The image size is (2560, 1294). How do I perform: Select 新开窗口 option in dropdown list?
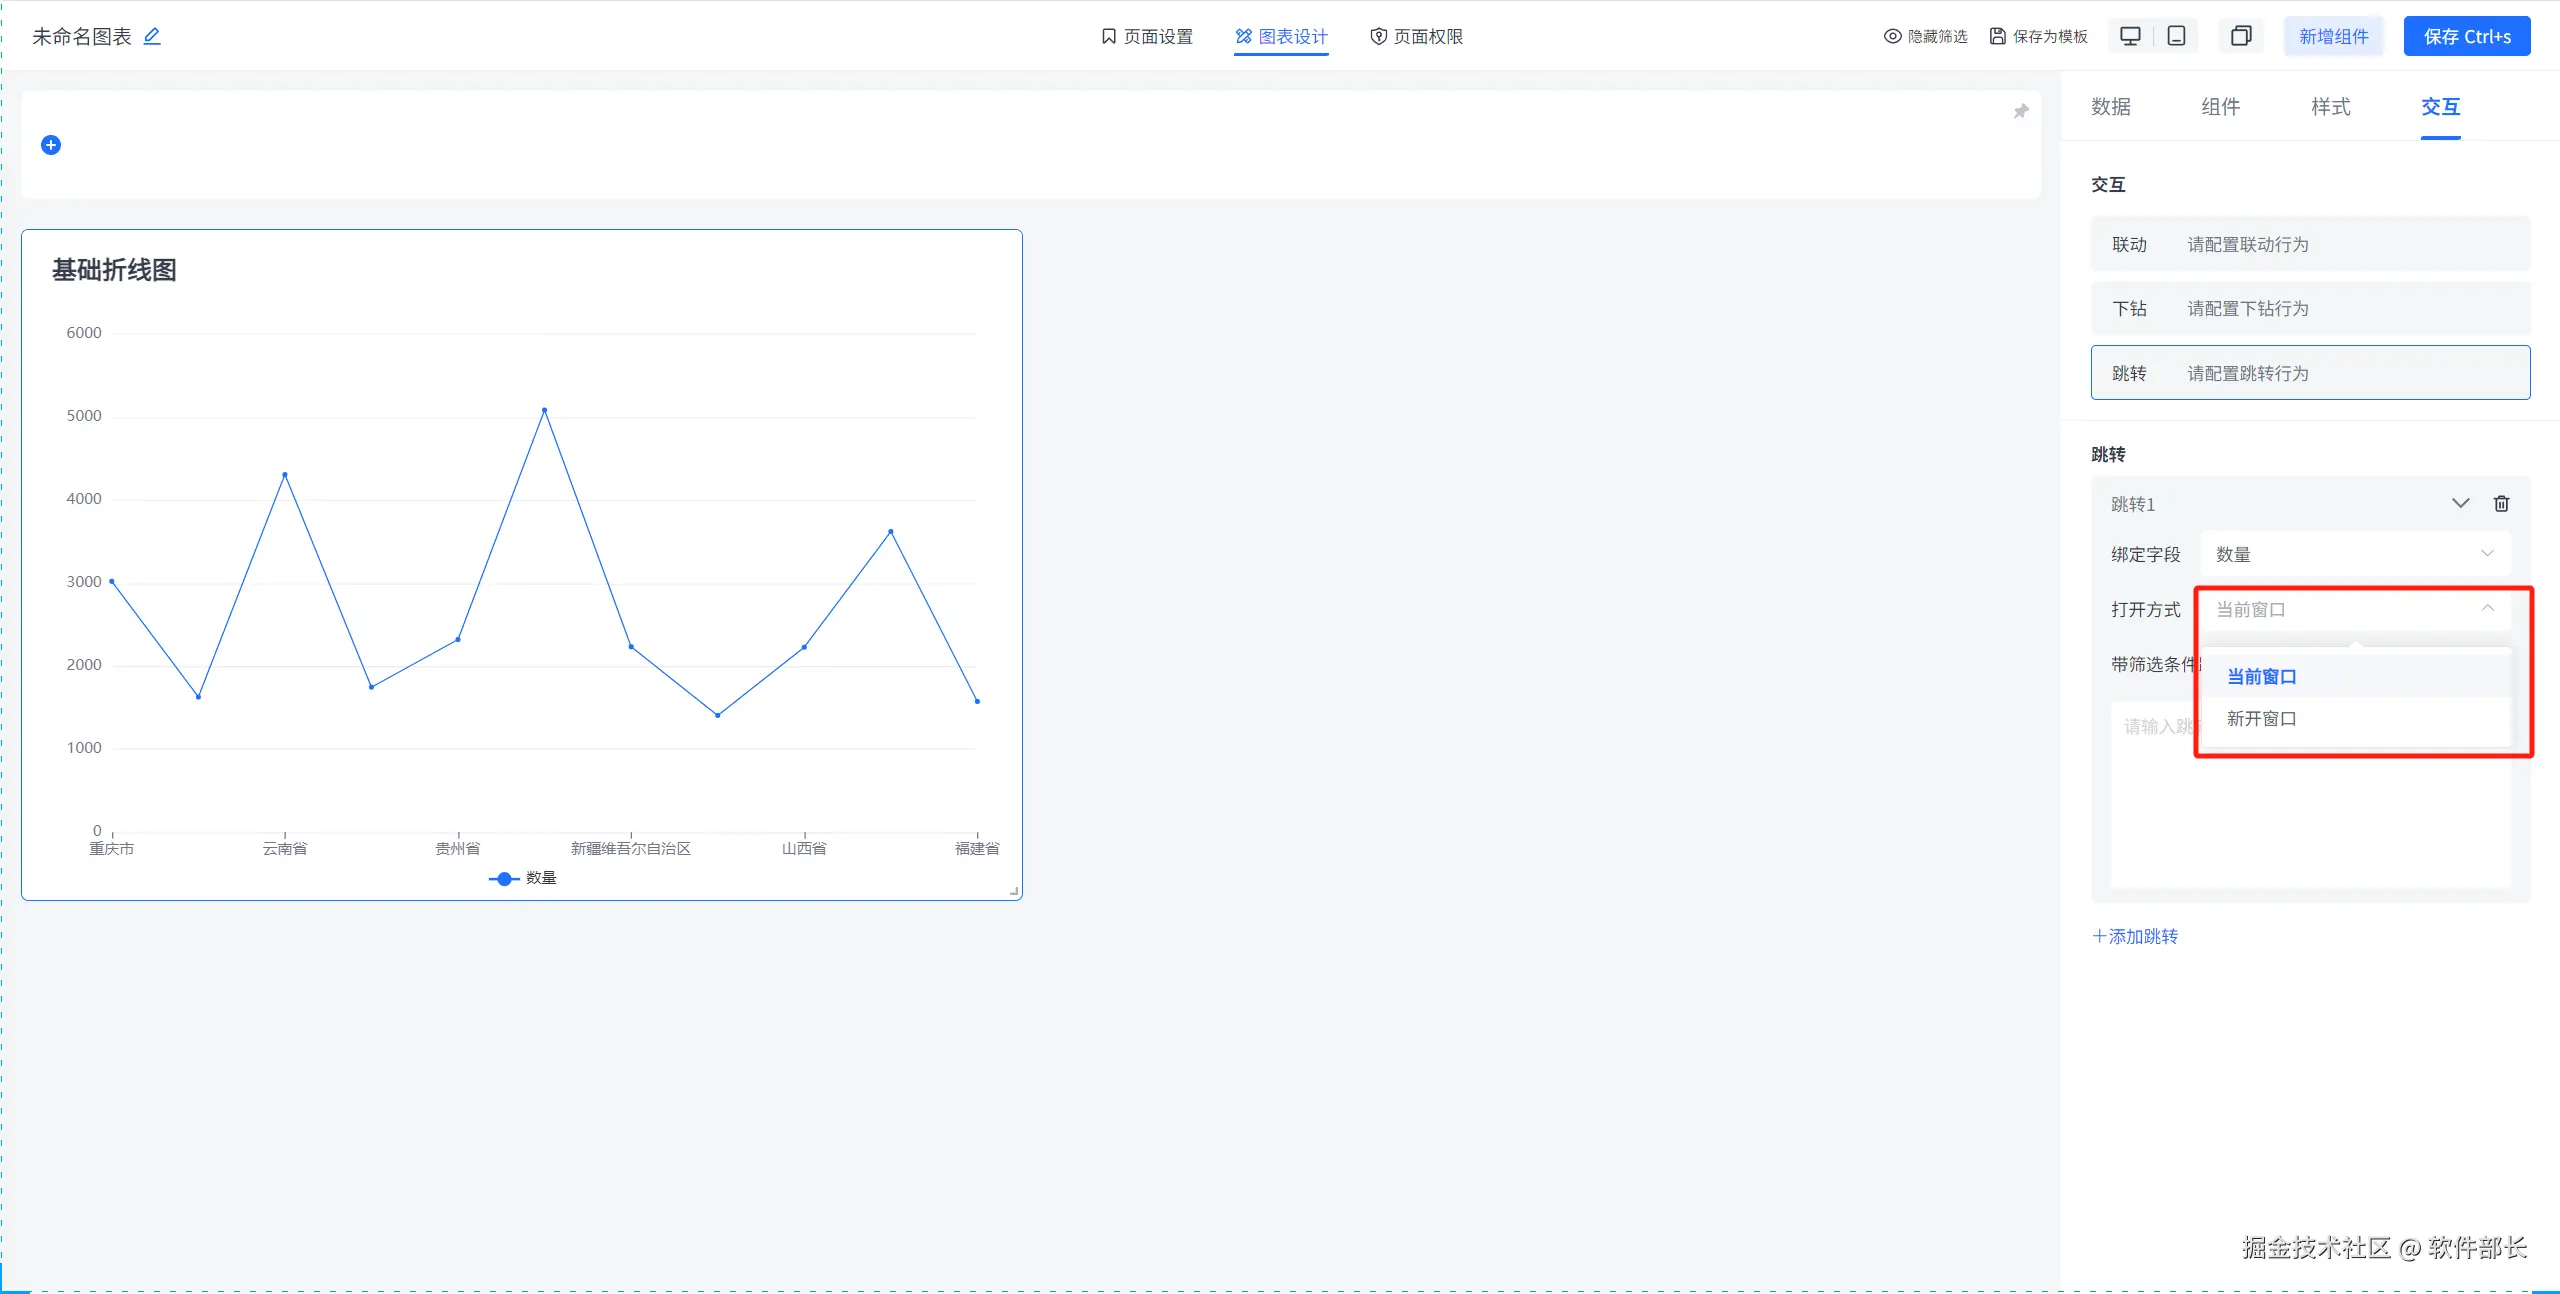tap(2262, 719)
